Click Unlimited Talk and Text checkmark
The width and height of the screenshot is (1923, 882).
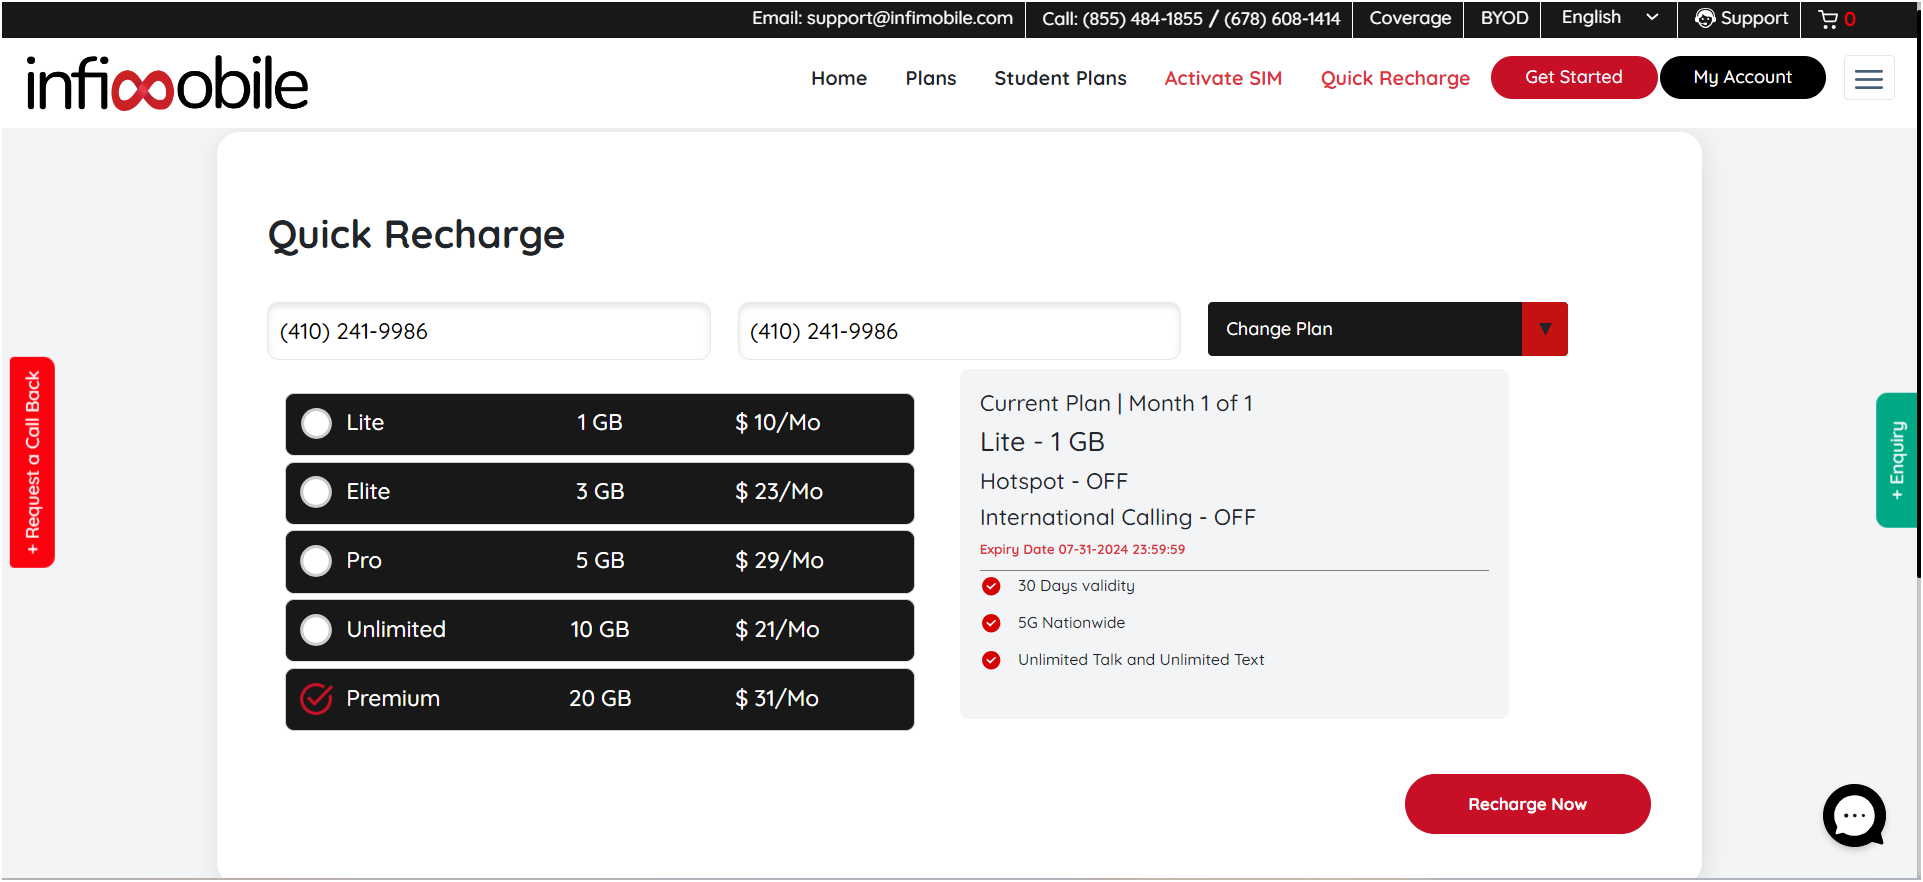point(991,660)
